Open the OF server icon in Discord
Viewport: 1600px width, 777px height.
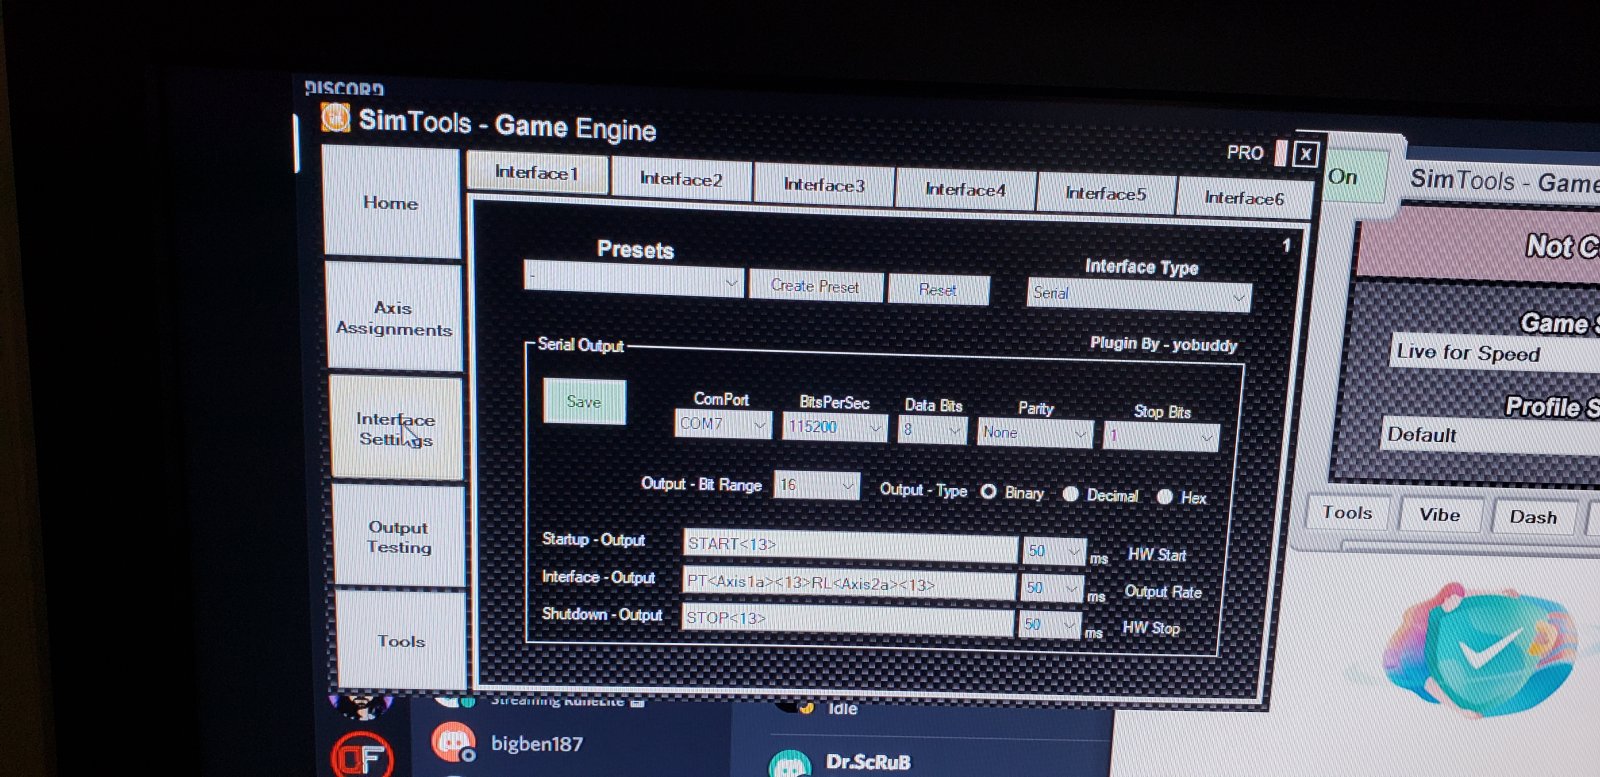[x=362, y=757]
